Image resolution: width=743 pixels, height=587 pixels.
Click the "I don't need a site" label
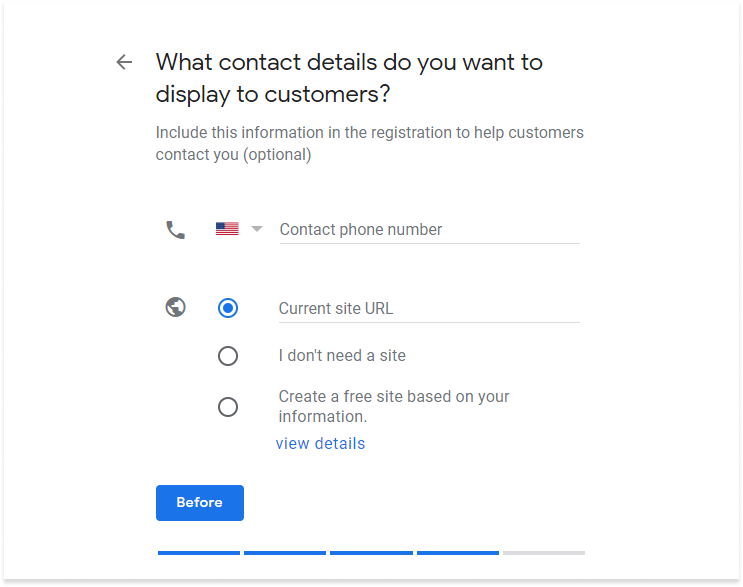click(342, 356)
